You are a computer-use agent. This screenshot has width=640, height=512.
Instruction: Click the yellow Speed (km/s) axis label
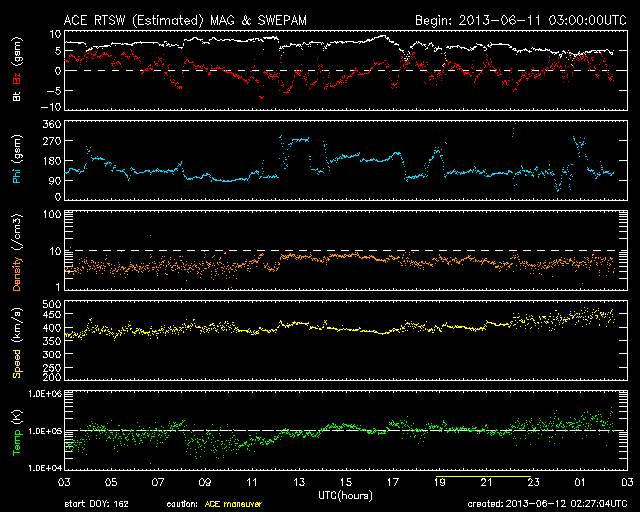pos(17,340)
